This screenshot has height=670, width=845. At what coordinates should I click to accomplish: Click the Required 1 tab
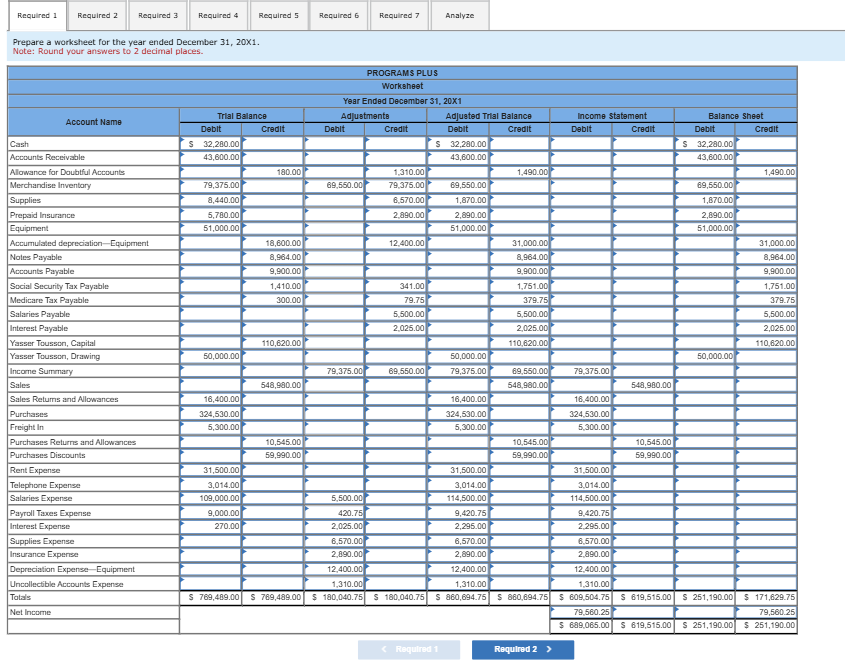37,16
